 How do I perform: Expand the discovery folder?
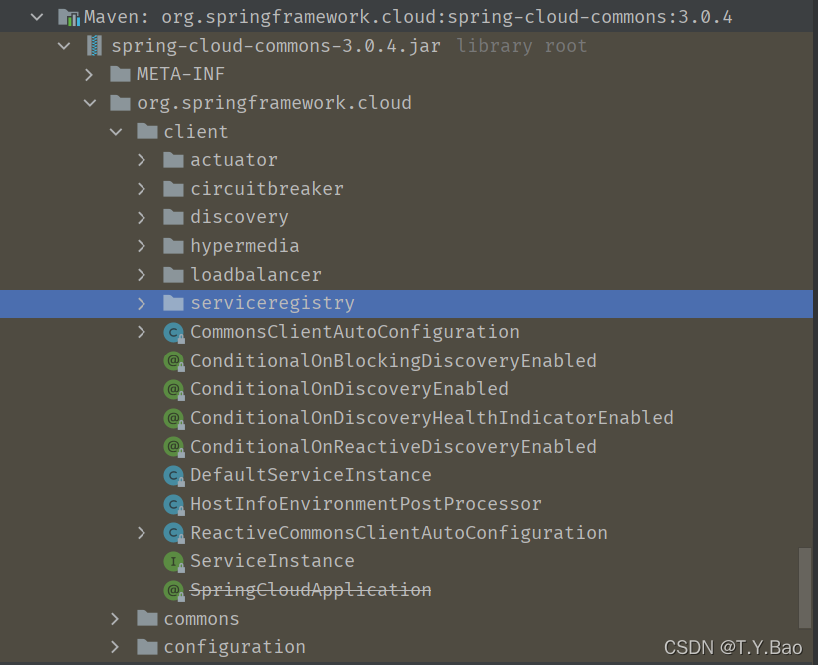pyautogui.click(x=141, y=217)
